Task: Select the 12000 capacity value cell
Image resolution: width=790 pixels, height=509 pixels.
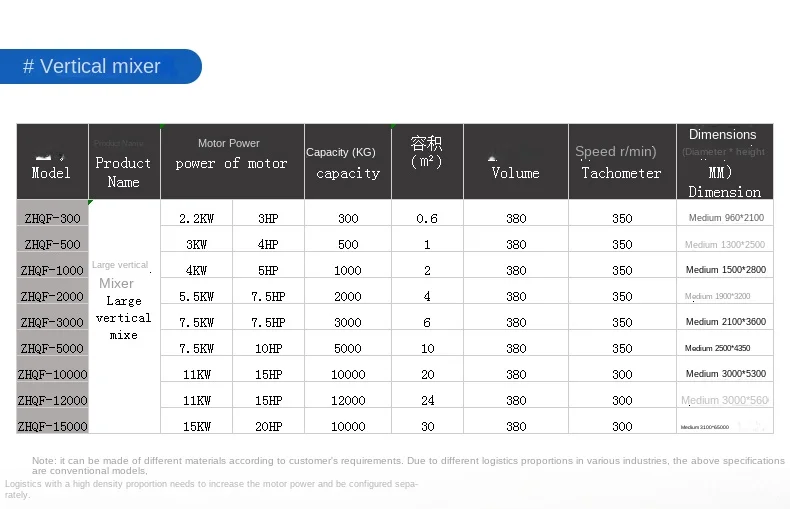Action: [347, 400]
